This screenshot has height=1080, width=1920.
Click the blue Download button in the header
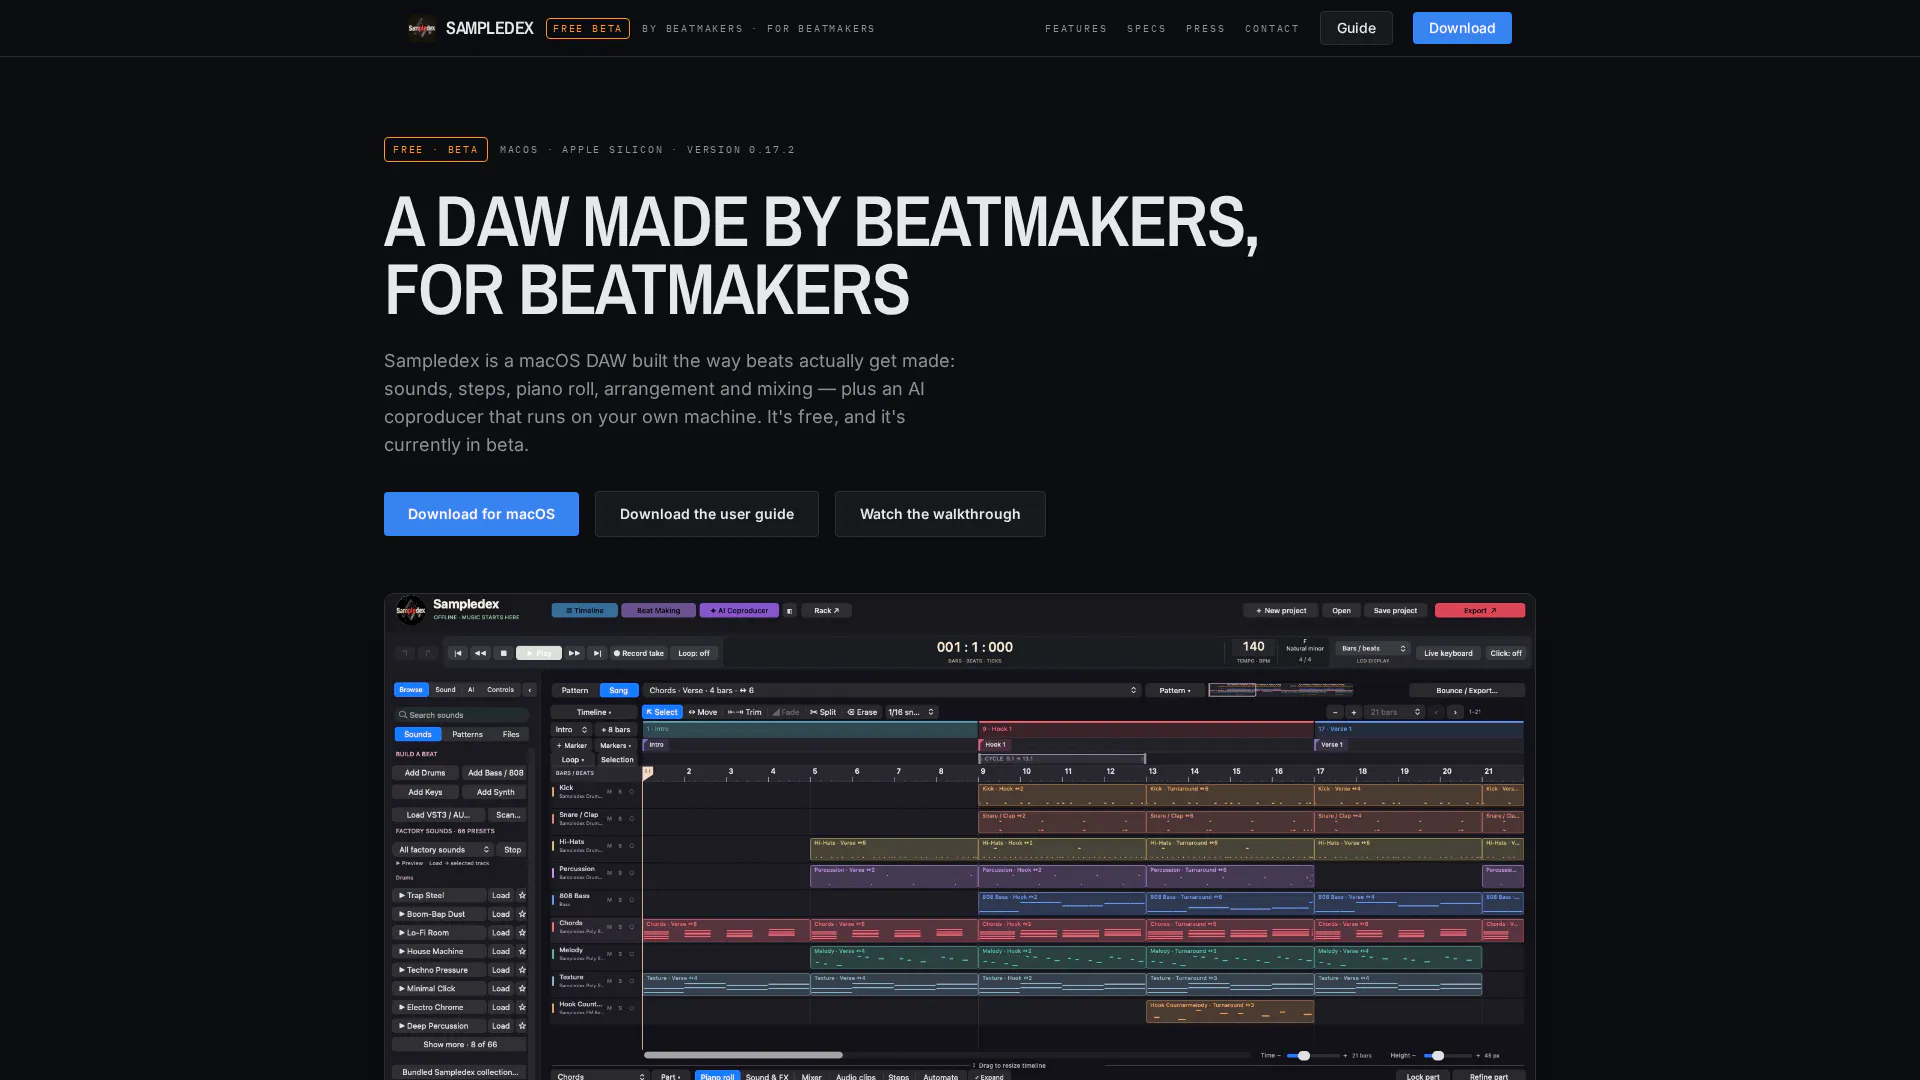(1462, 28)
